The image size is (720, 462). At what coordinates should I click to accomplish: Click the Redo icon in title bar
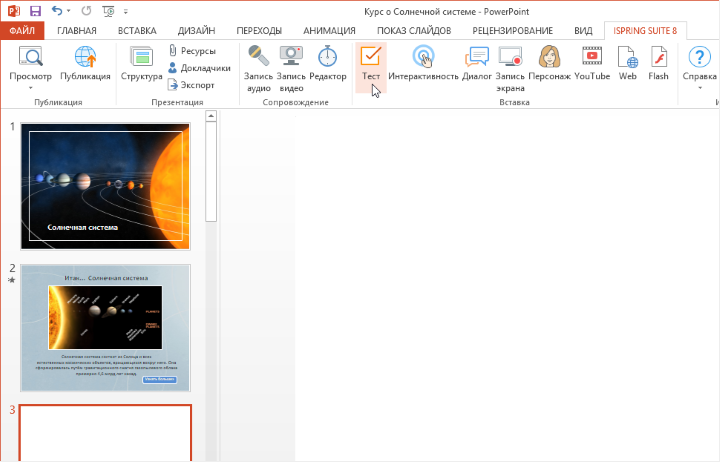86,11
